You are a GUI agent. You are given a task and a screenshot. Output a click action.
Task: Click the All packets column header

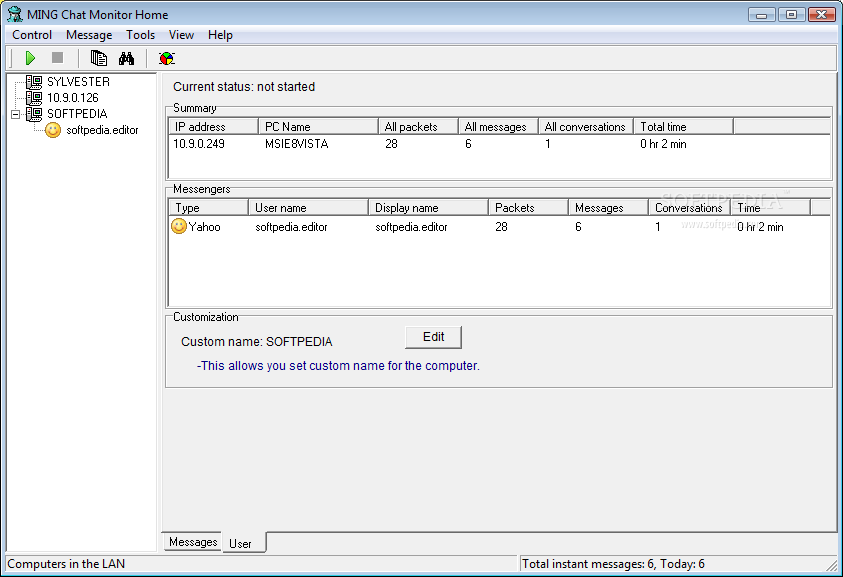click(x=418, y=127)
